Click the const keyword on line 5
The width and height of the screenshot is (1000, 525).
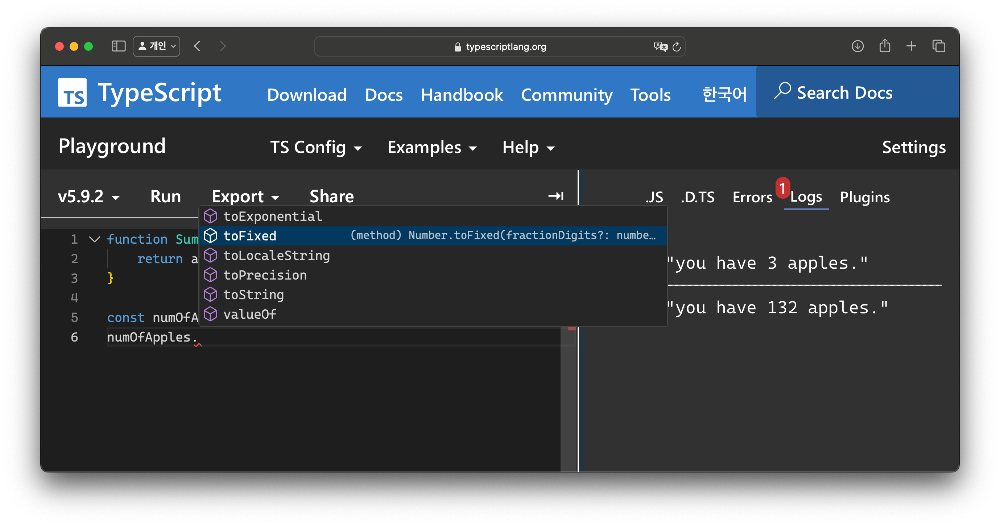pos(126,318)
